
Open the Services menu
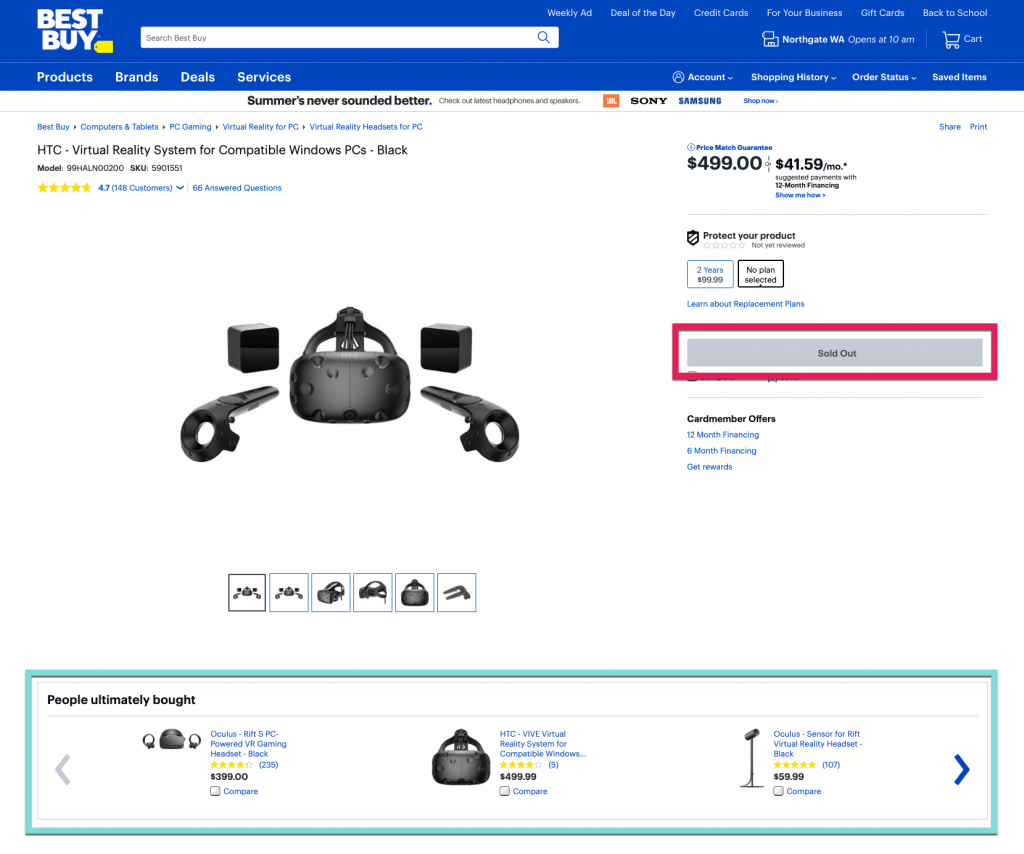click(x=264, y=77)
